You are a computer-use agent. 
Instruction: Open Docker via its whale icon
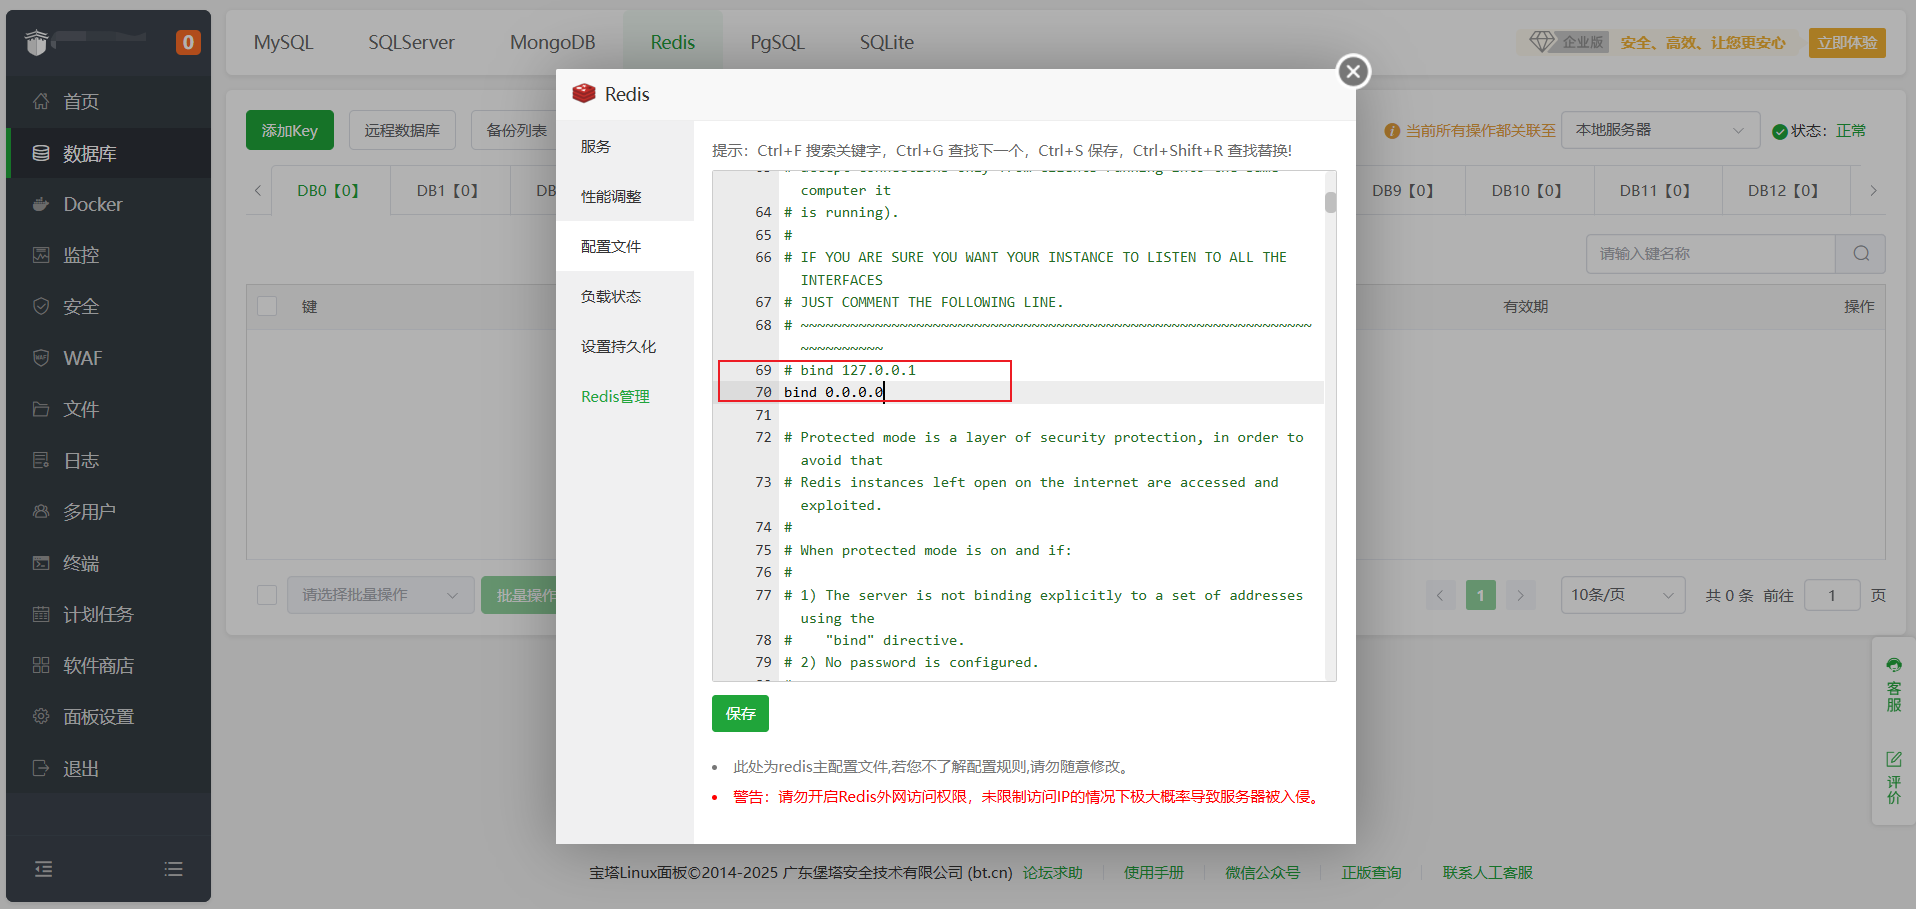(41, 204)
